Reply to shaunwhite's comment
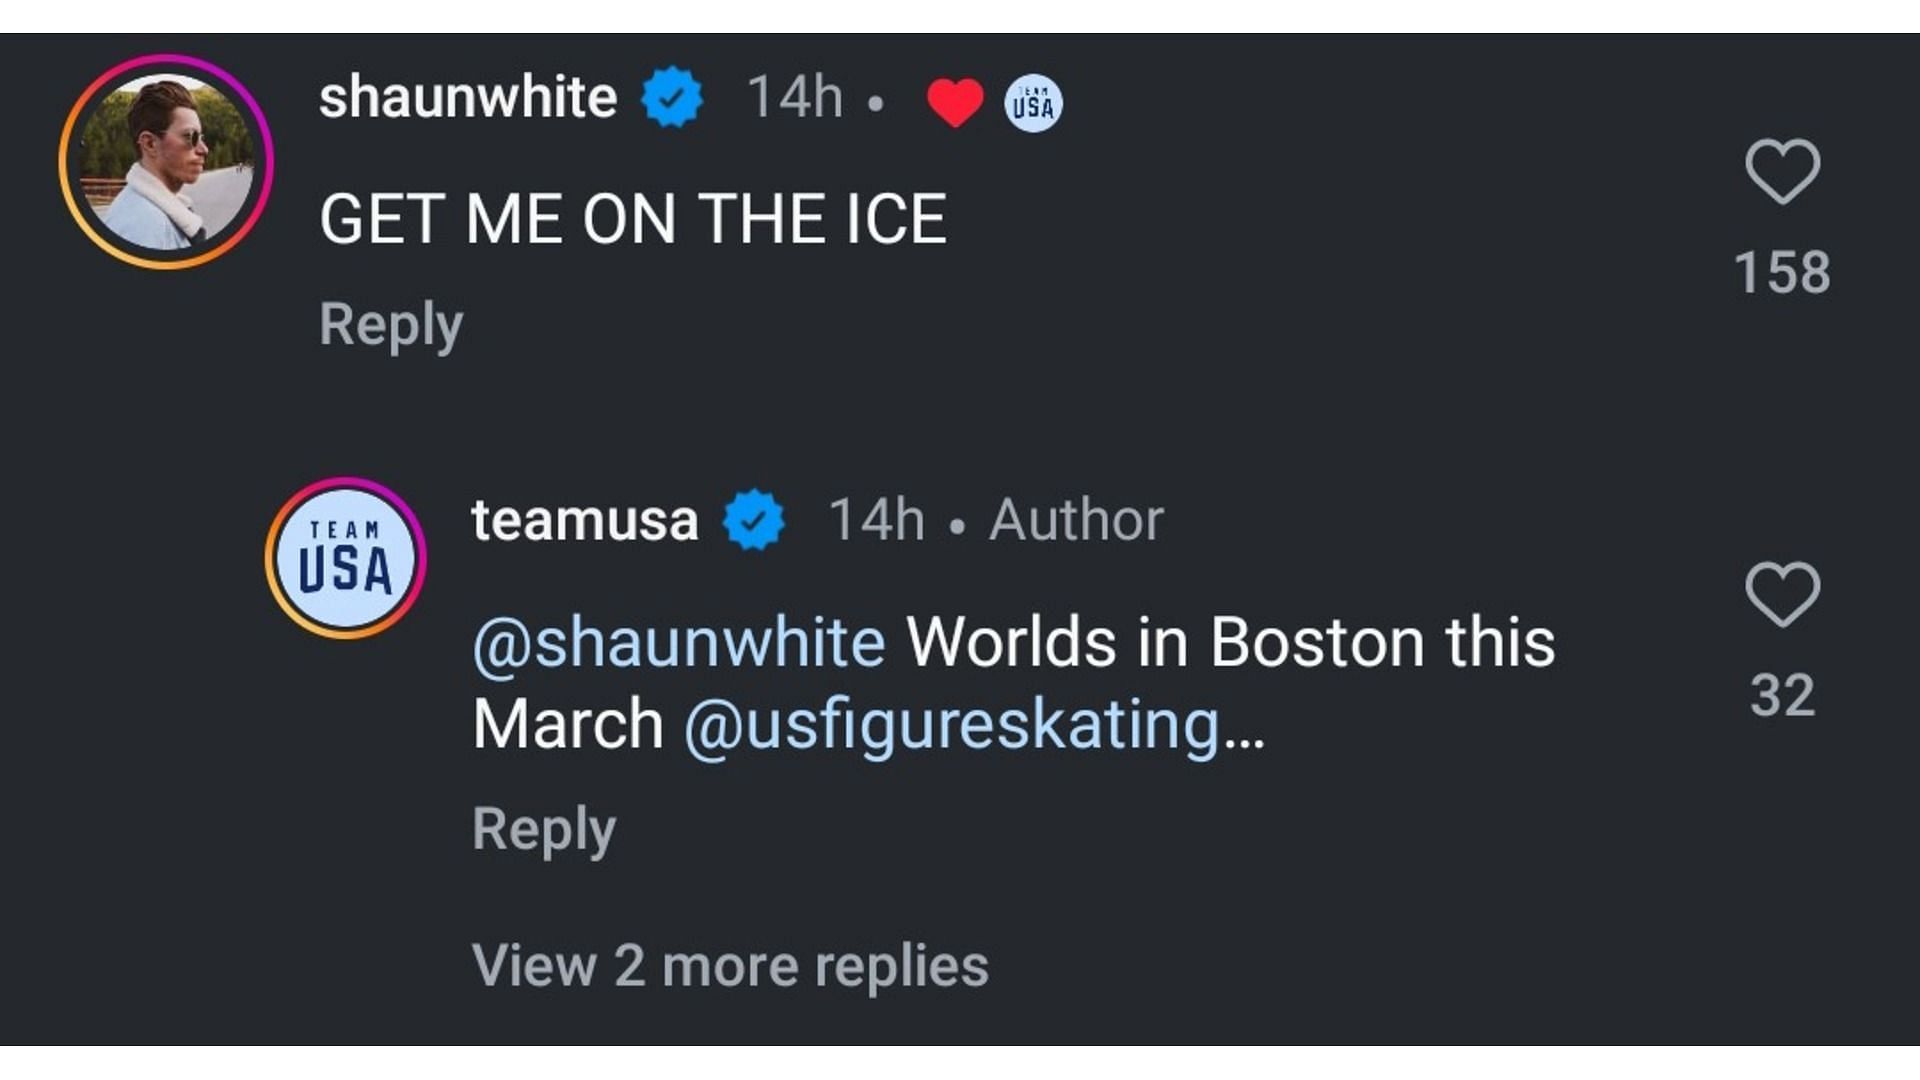1920x1080 pixels. click(x=391, y=325)
